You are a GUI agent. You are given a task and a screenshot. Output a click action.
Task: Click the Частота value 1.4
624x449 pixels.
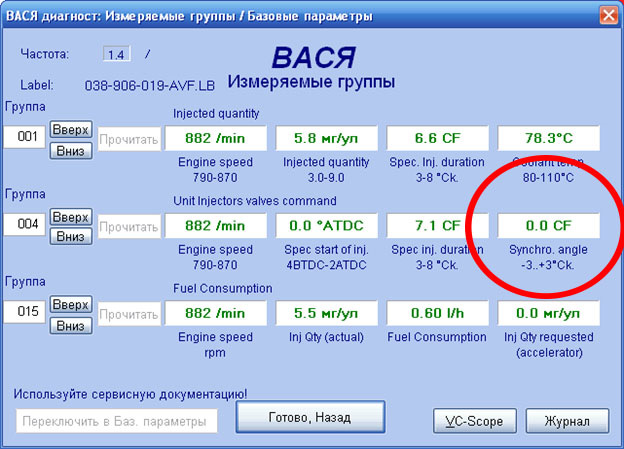[x=116, y=55]
